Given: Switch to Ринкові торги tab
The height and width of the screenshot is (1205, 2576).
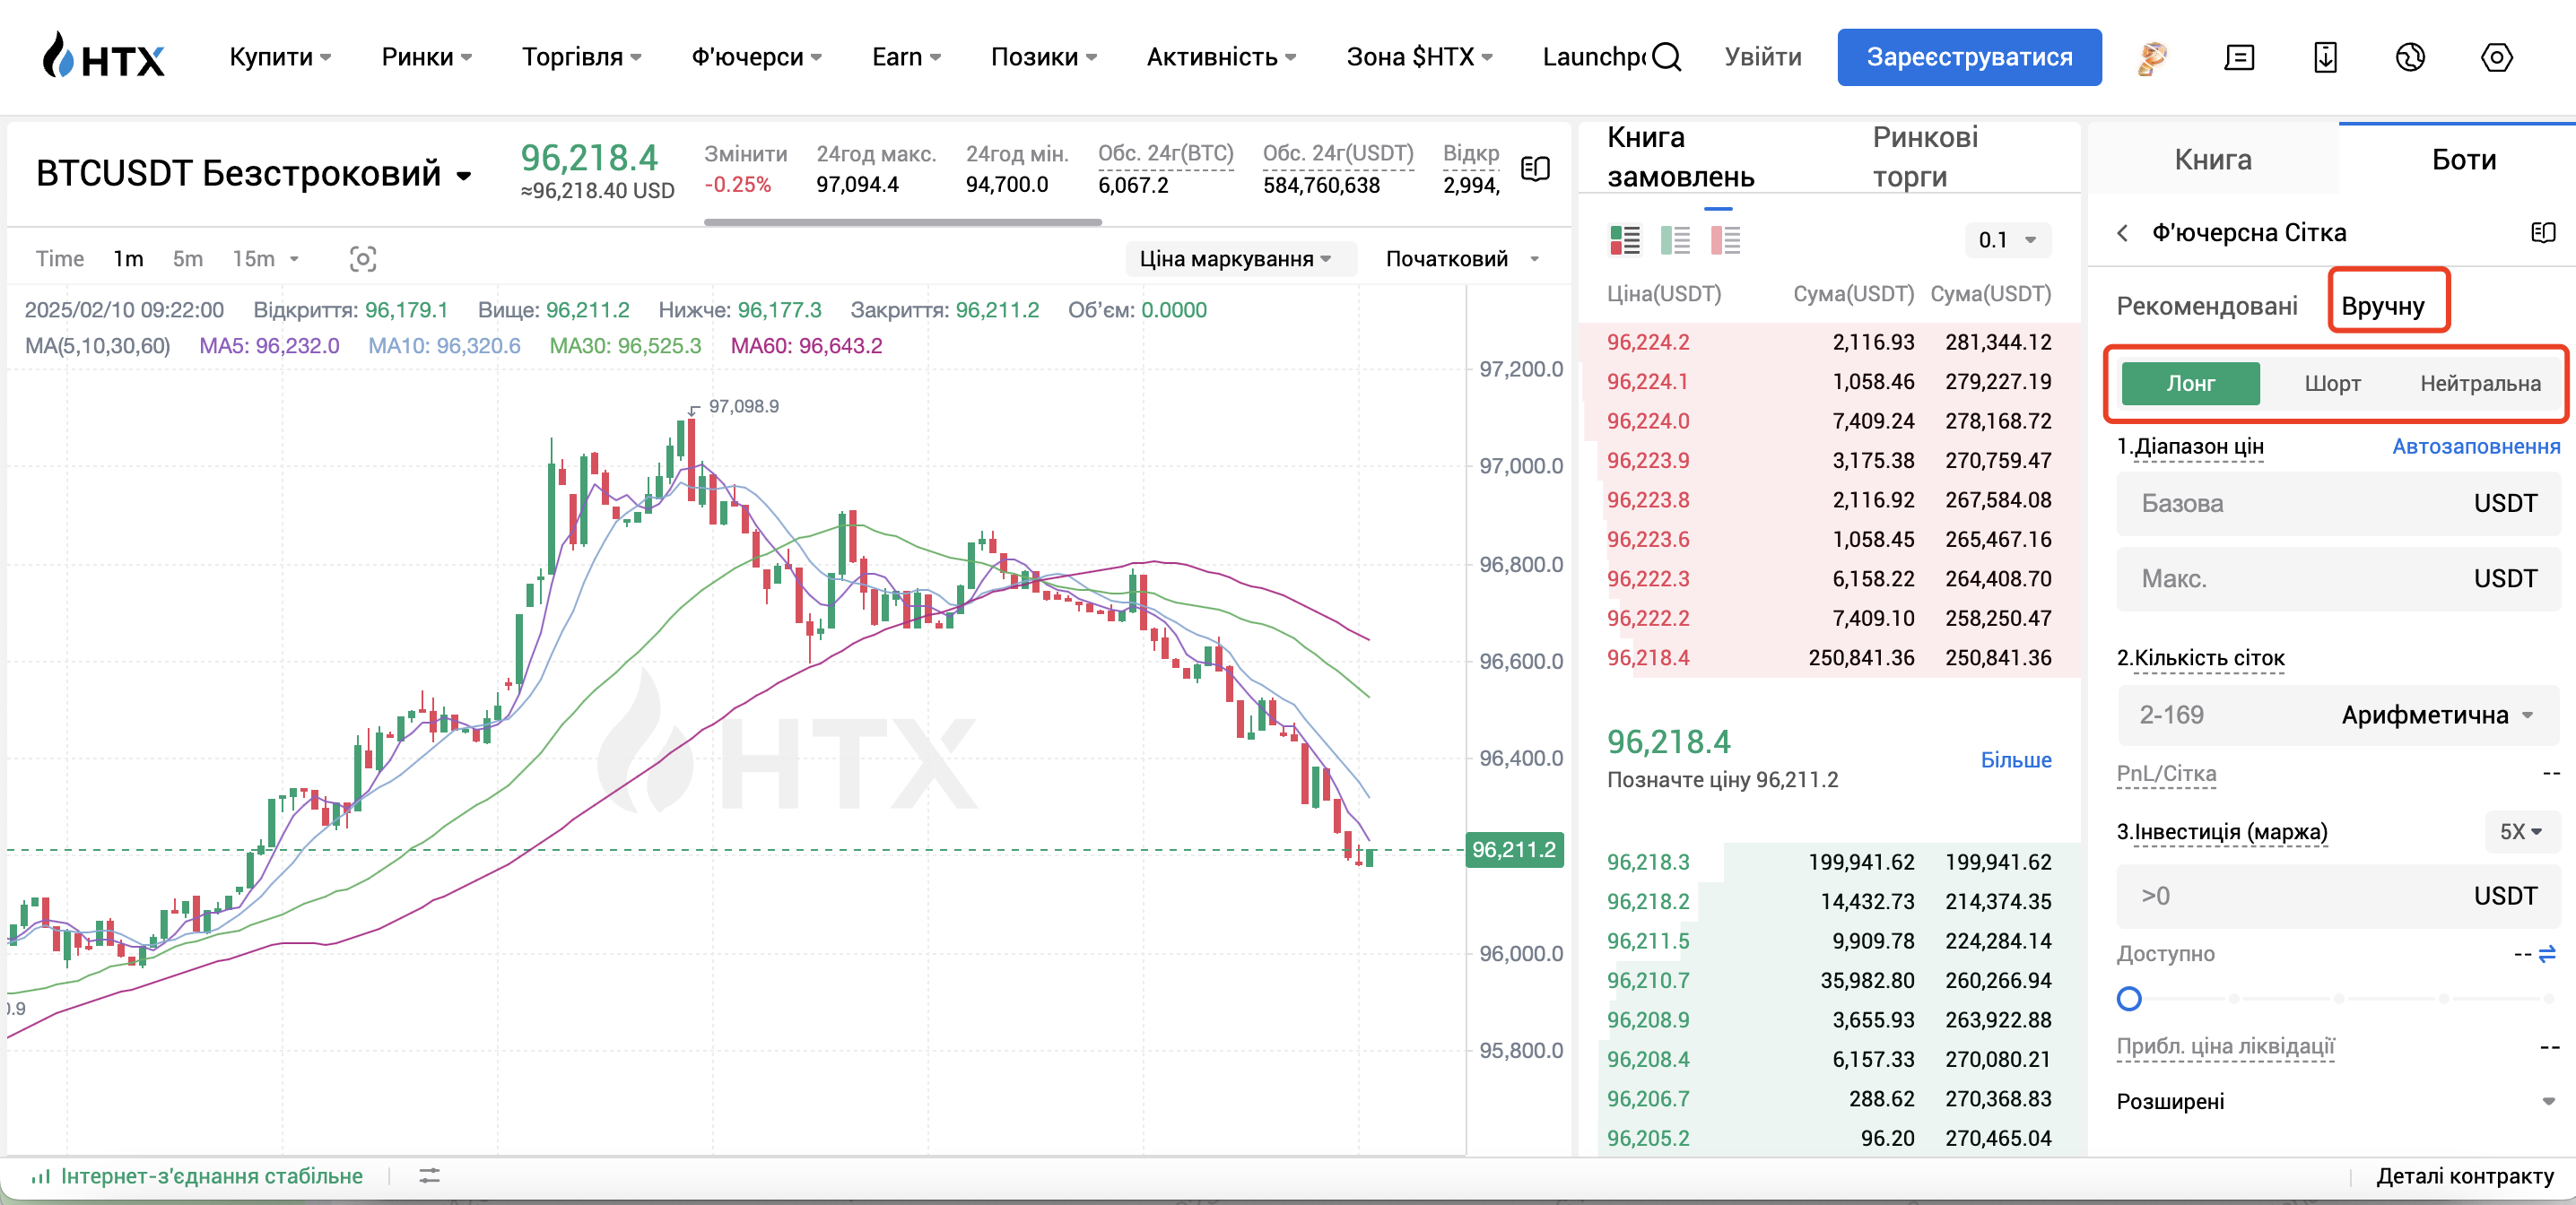Looking at the screenshot, I should (x=1923, y=157).
